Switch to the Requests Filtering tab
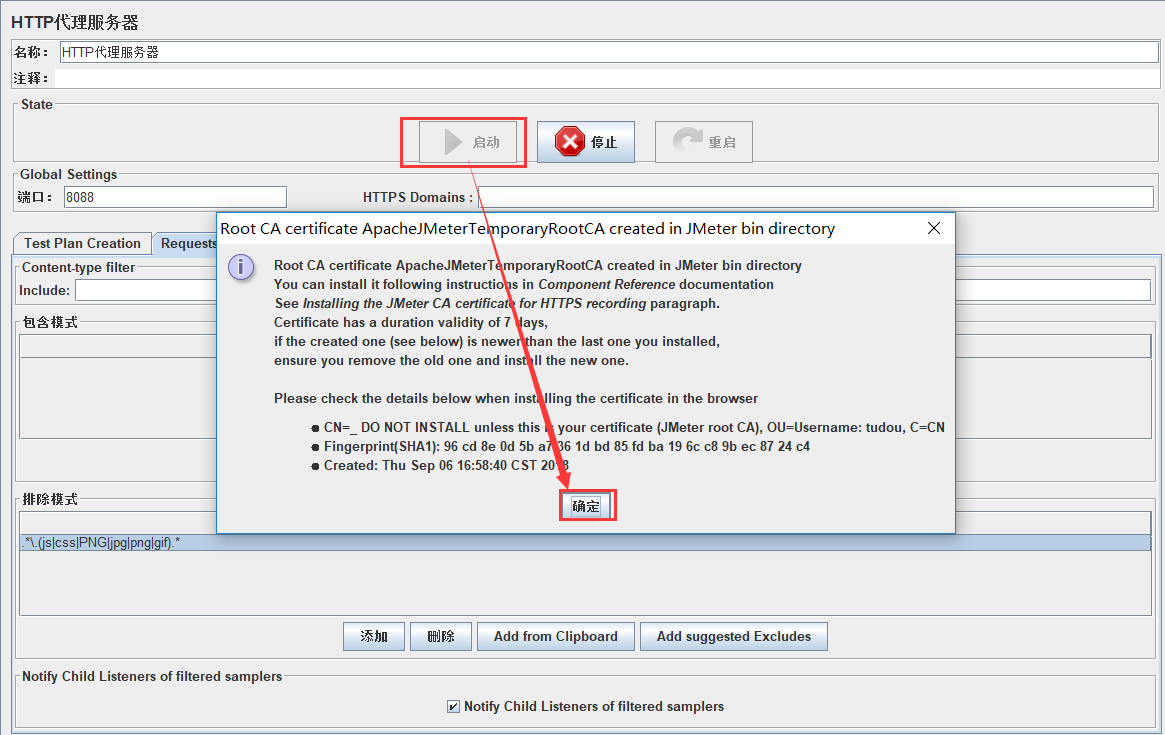 click(x=186, y=243)
